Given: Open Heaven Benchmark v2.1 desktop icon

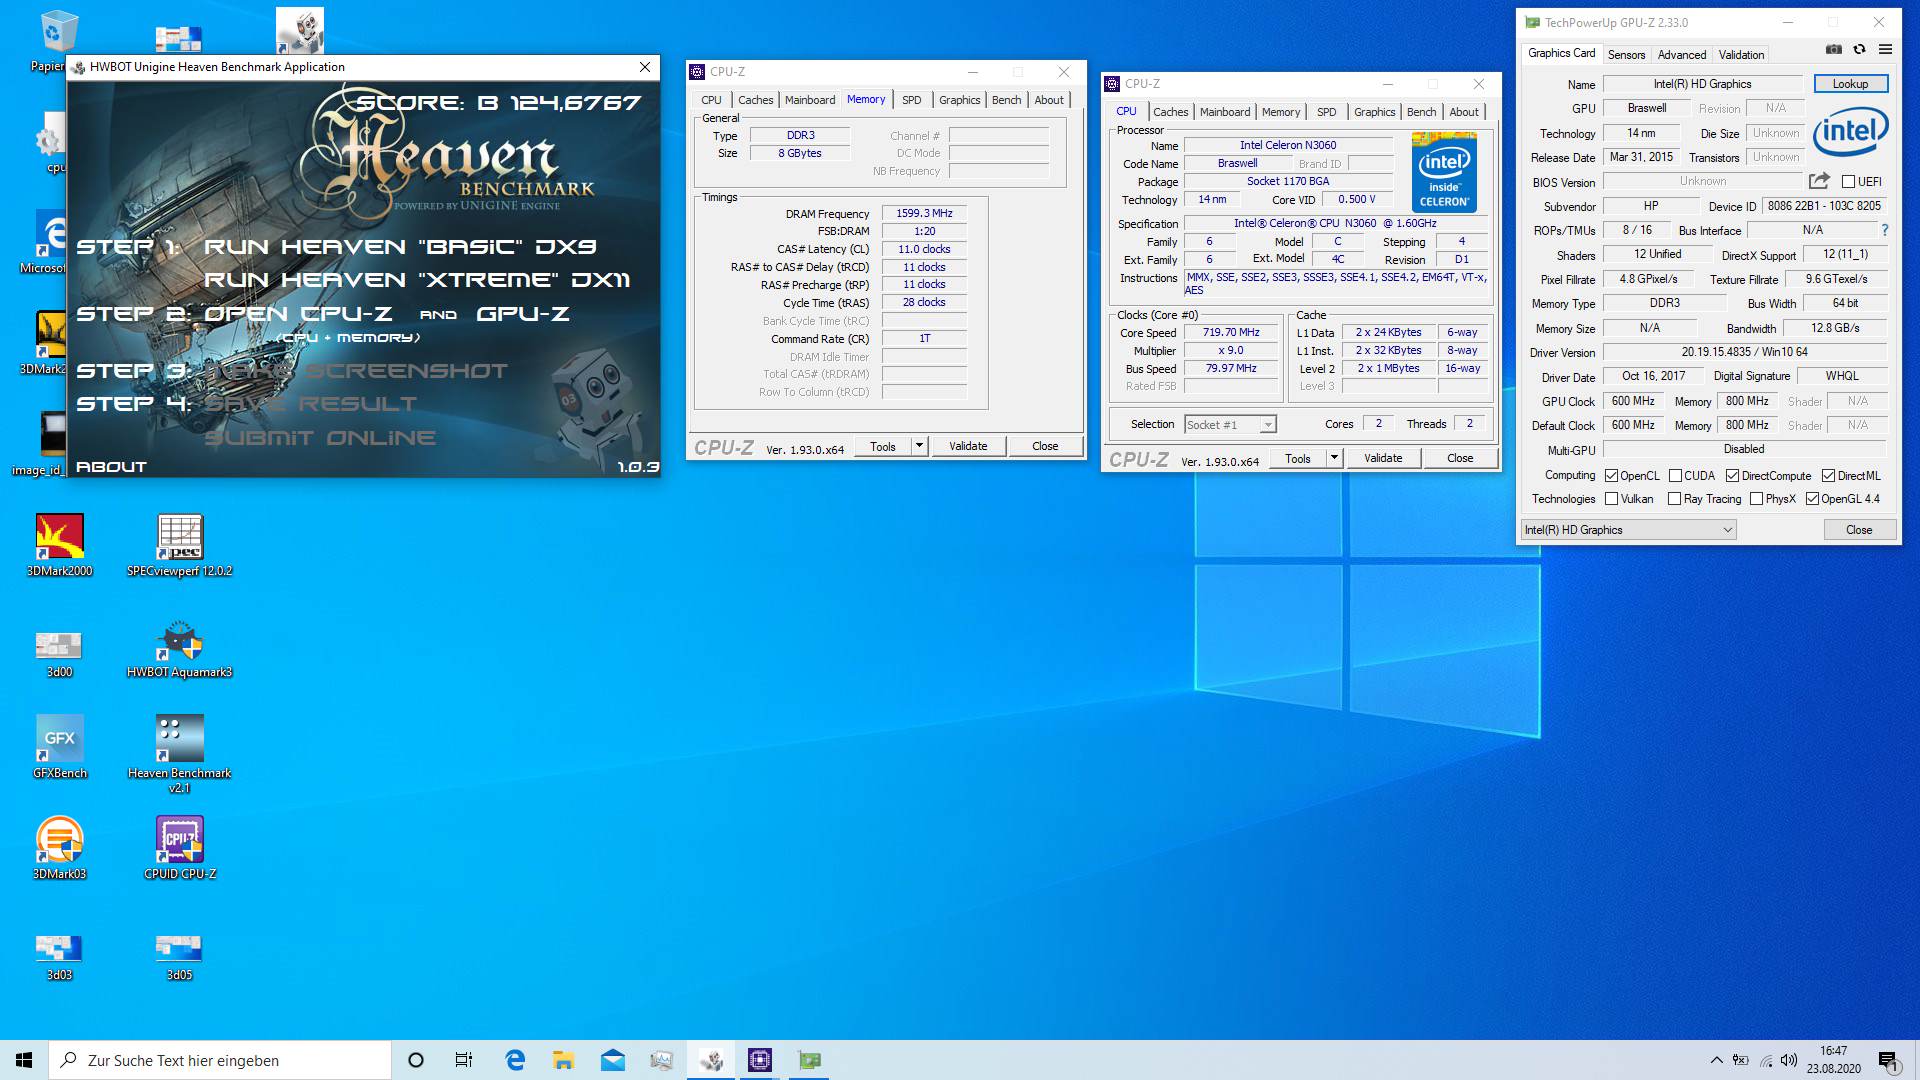Looking at the screenshot, I should (180, 754).
